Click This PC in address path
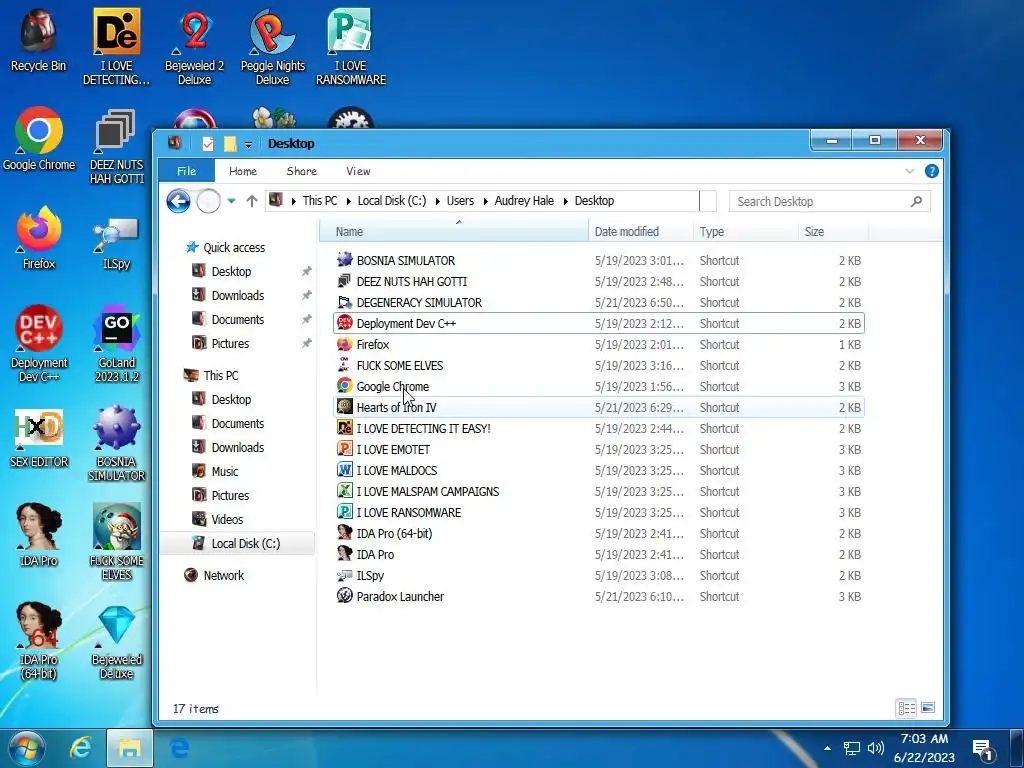Screen dimensions: 1024x768 coord(320,201)
